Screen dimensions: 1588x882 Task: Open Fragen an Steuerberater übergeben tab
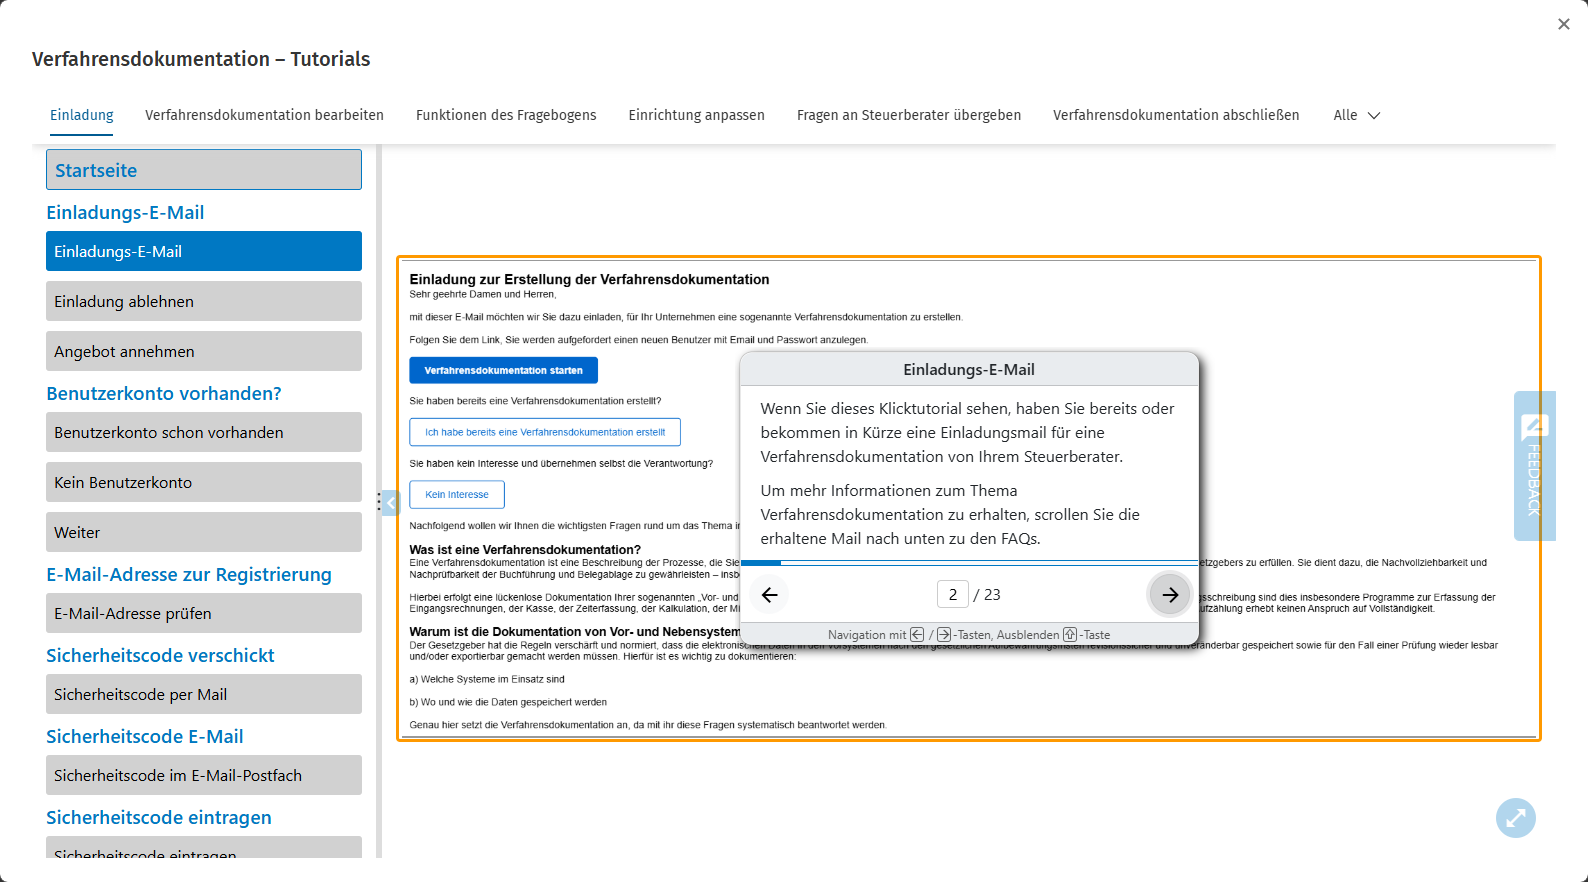click(909, 115)
